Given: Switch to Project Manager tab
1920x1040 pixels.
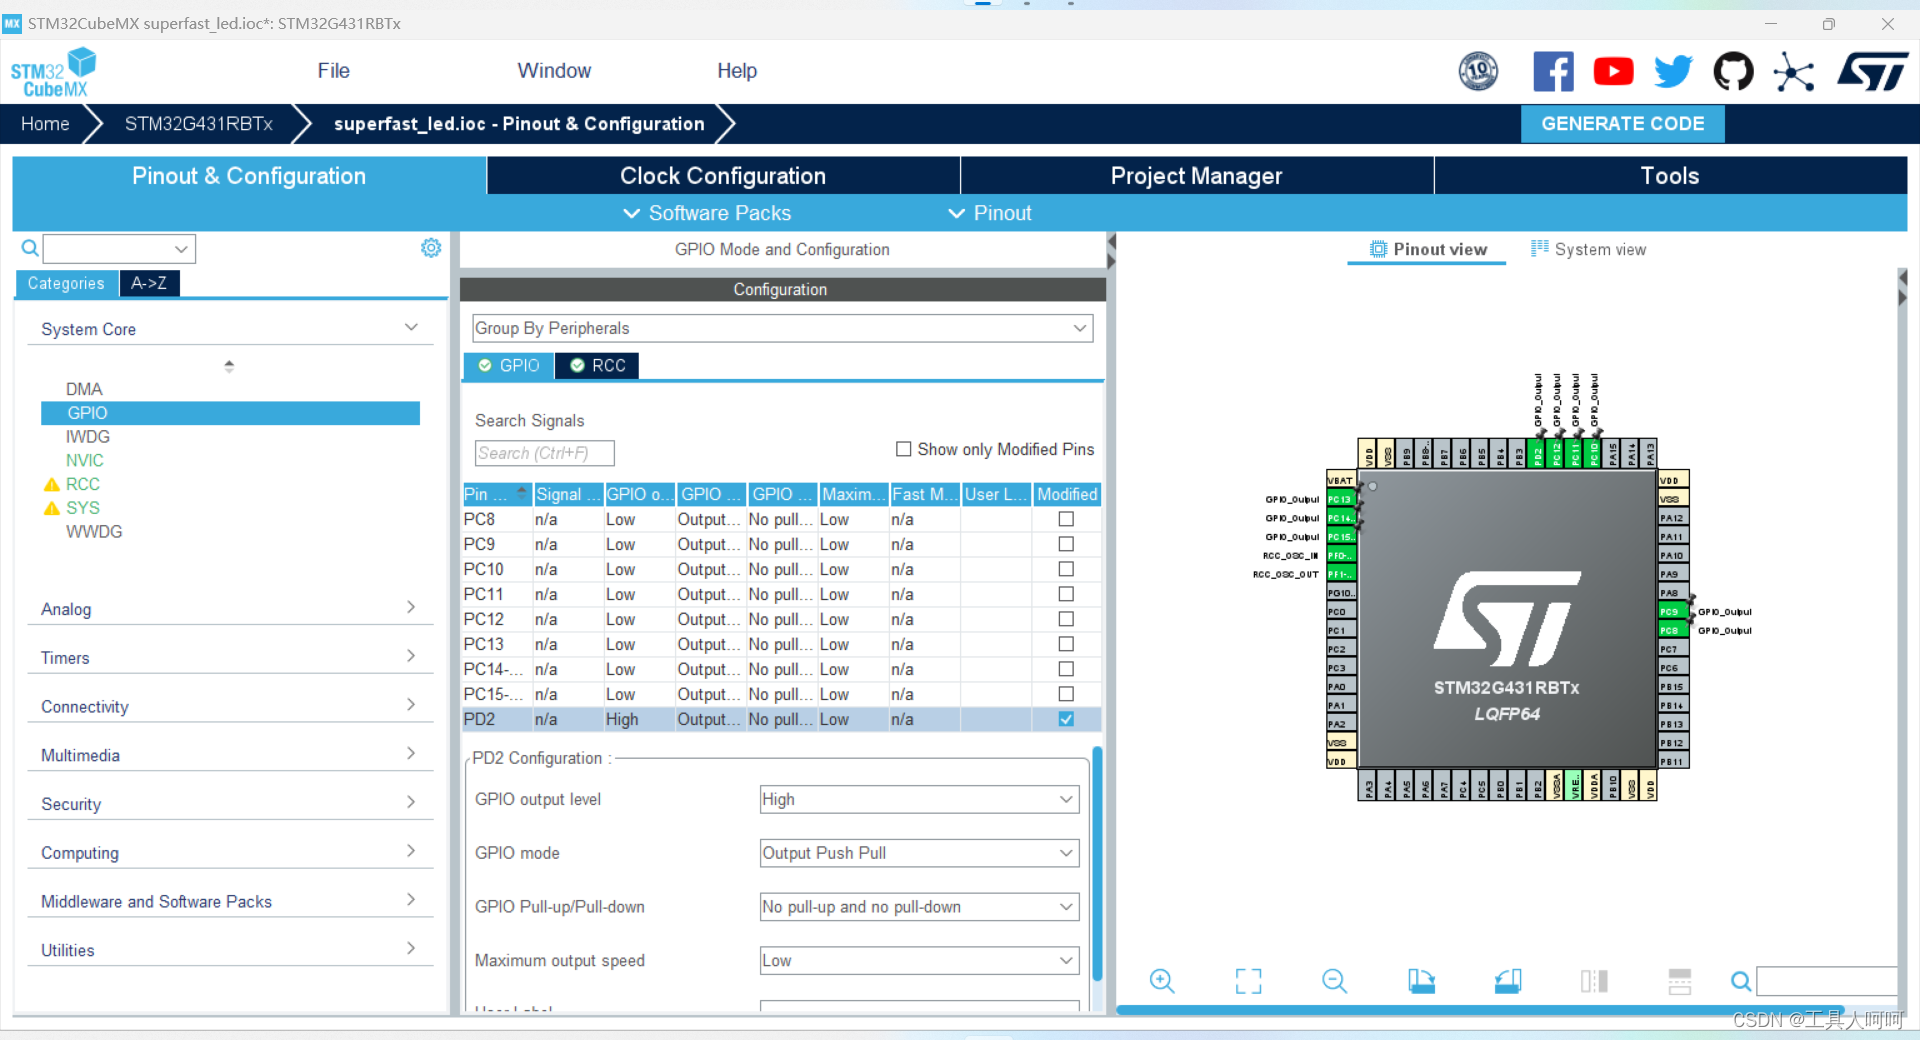Looking at the screenshot, I should click(1196, 176).
